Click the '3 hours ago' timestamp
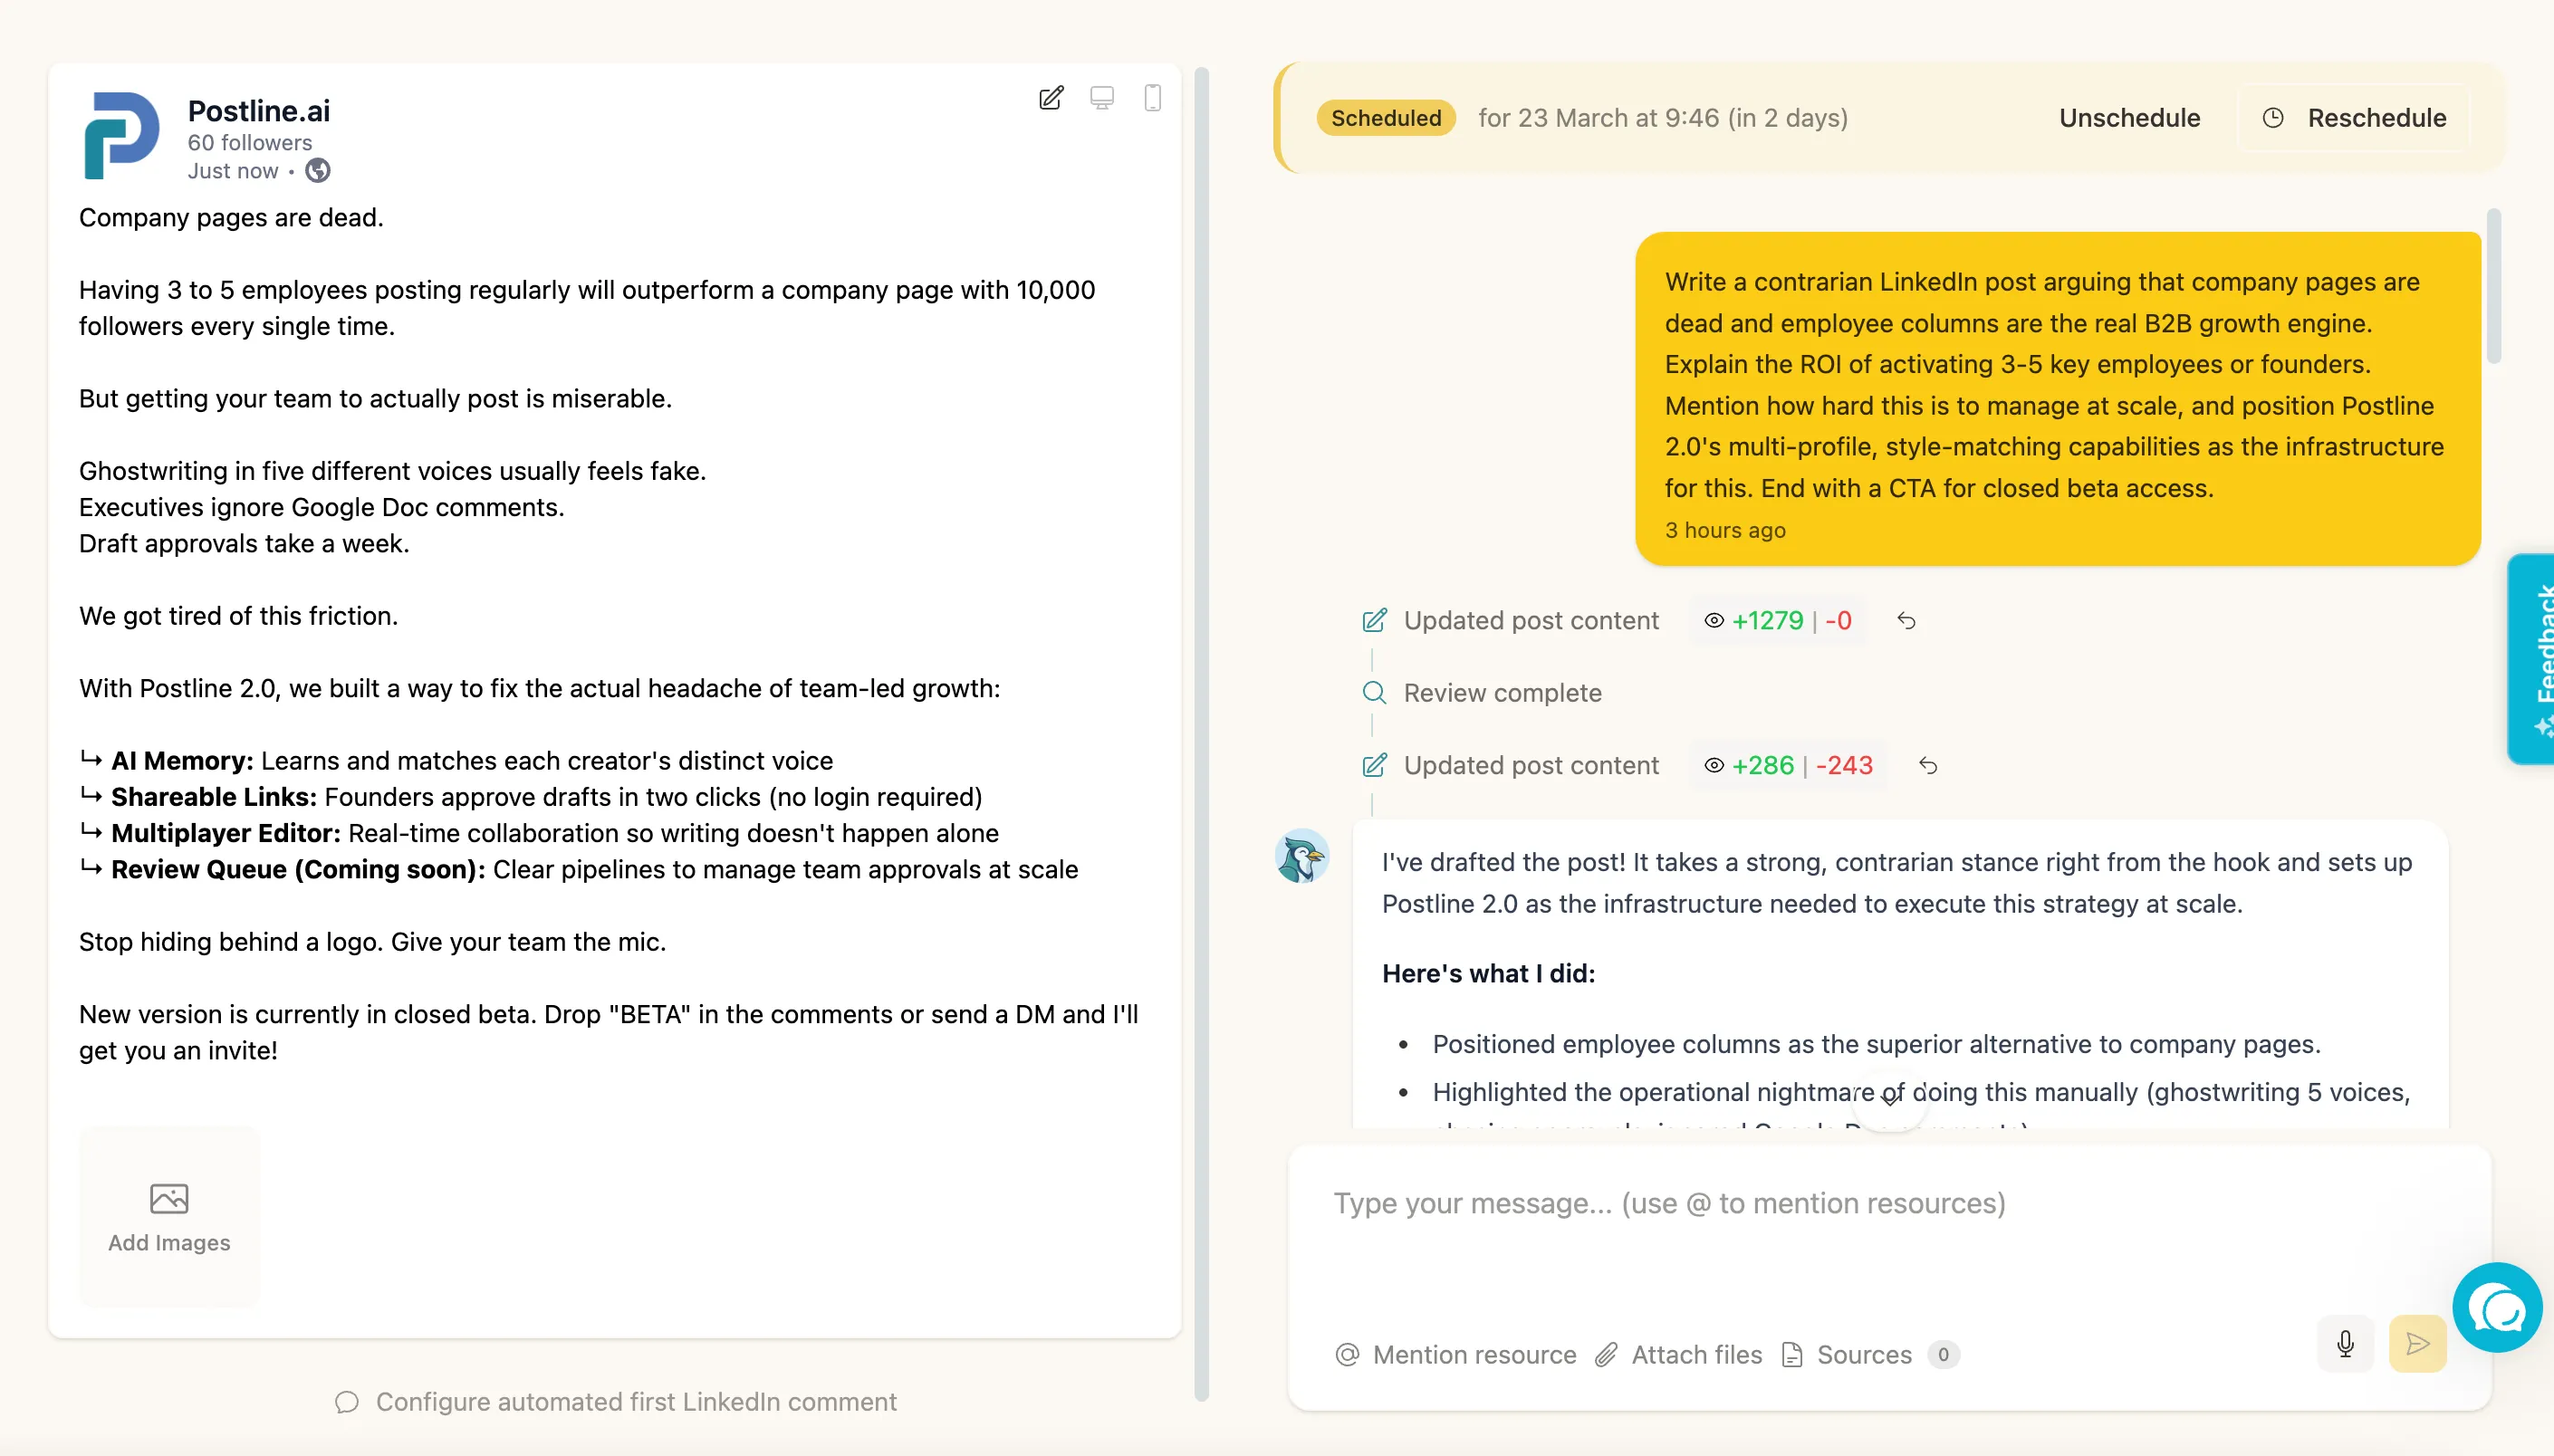 1725,530
